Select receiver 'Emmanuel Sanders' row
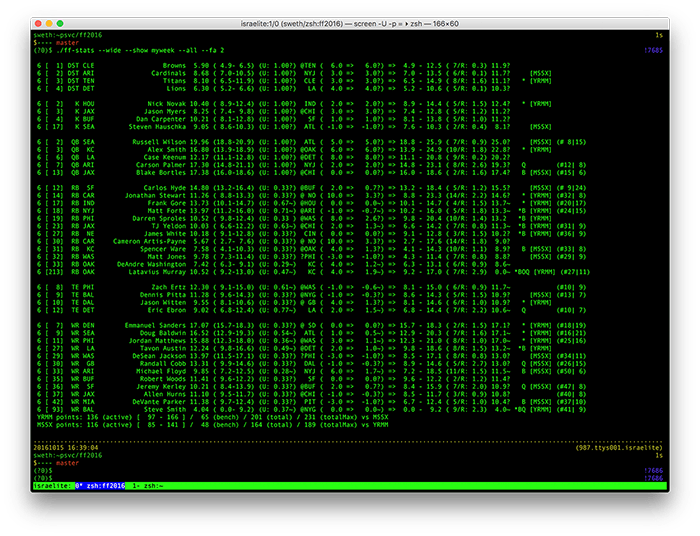 312,325
